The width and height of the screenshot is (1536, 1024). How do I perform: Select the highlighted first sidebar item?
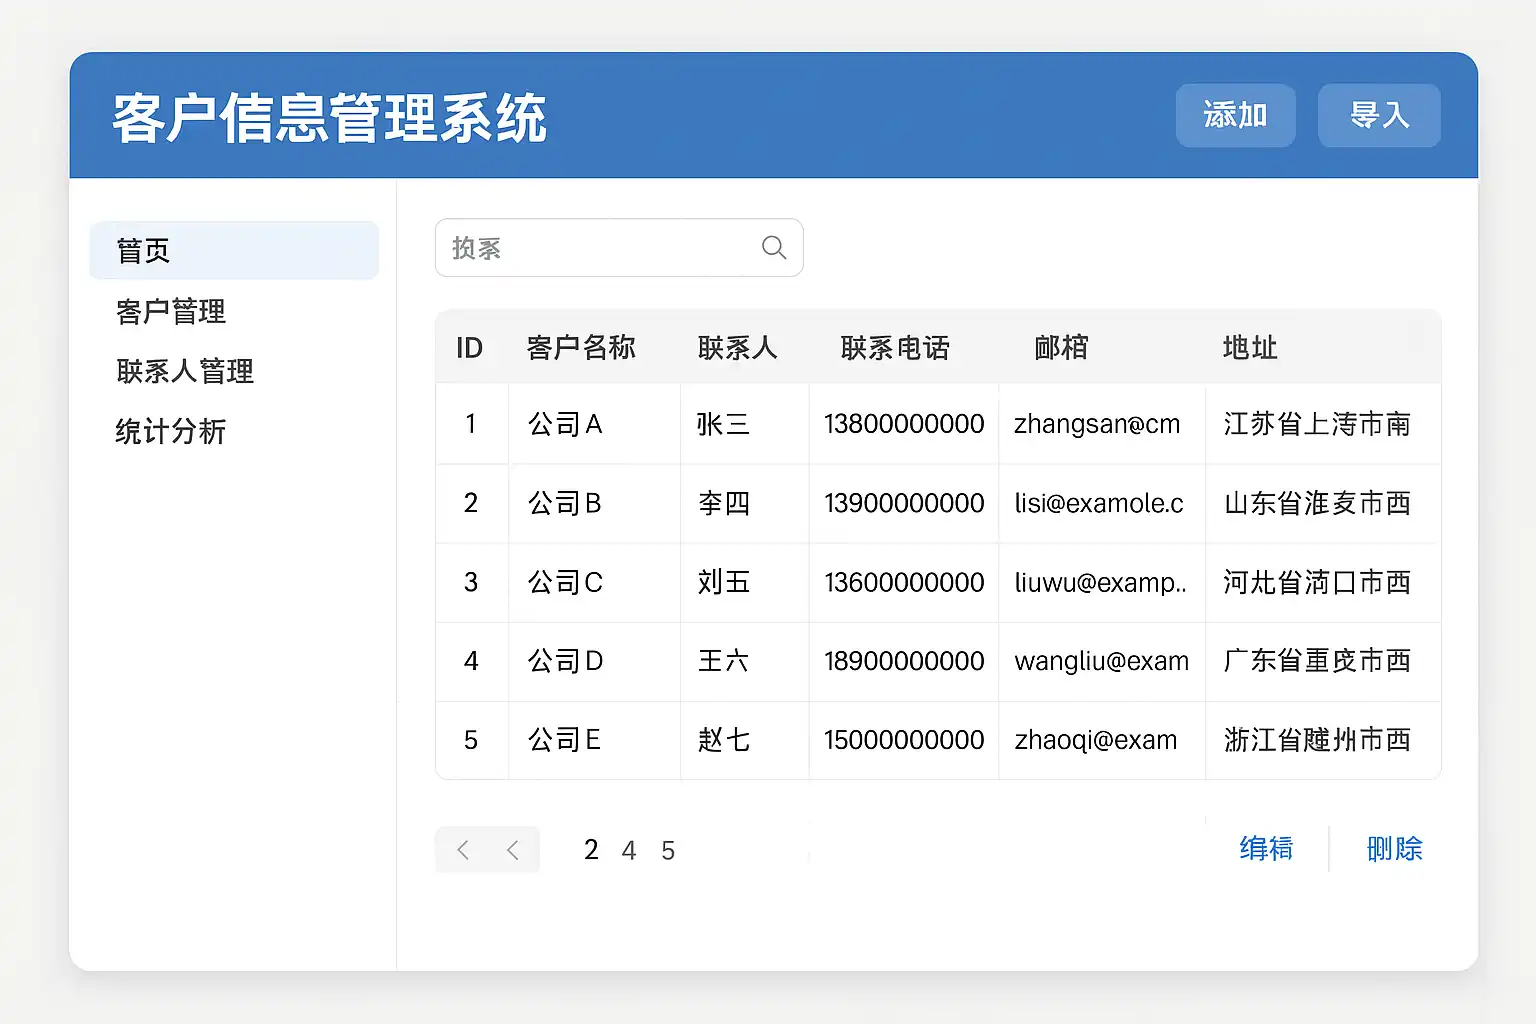pos(233,251)
